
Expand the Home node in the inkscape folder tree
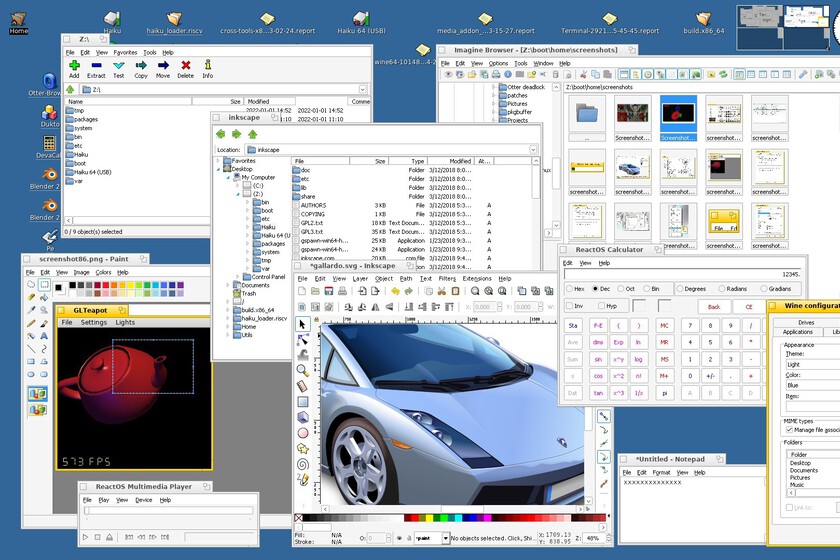228,326
